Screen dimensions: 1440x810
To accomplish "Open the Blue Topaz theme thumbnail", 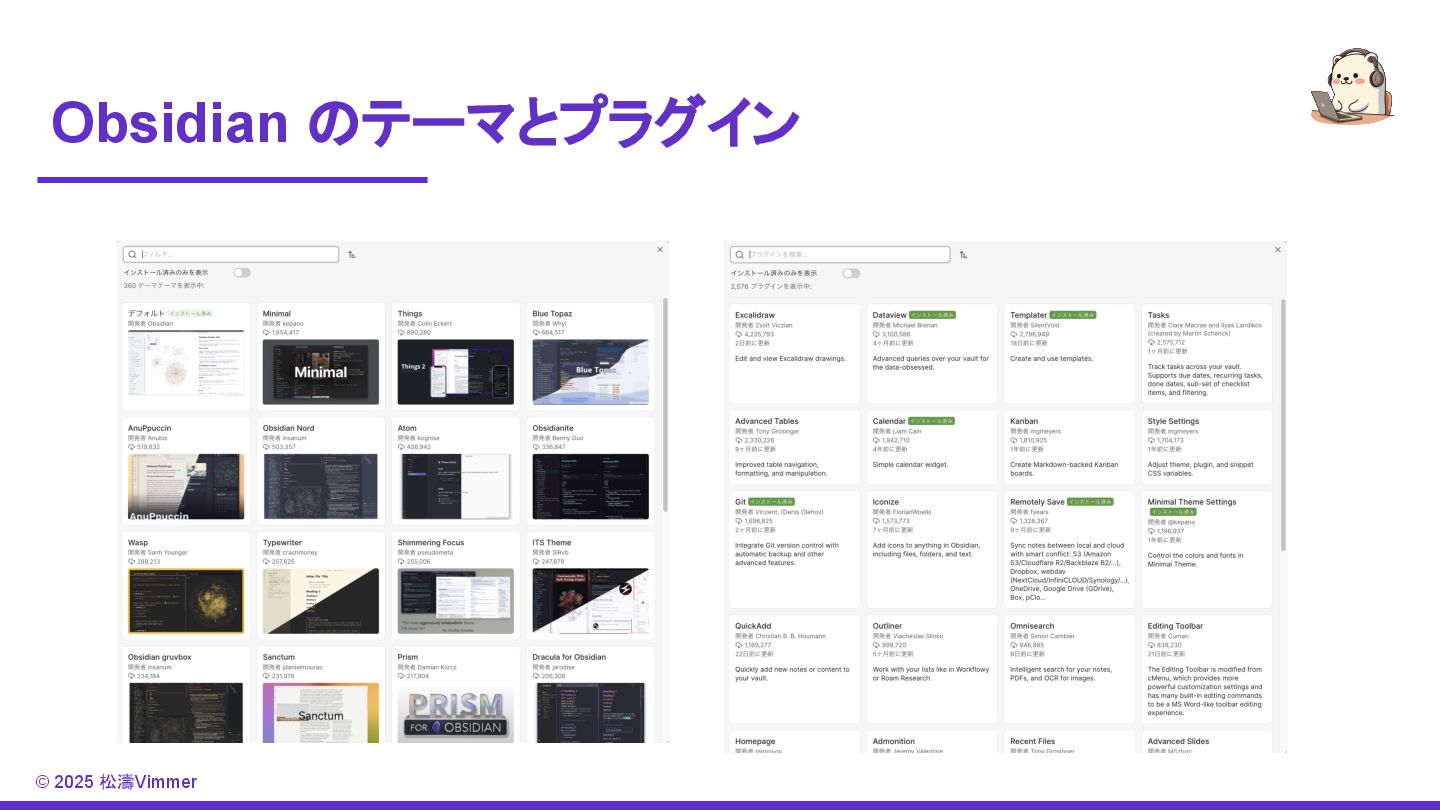I will click(x=590, y=372).
